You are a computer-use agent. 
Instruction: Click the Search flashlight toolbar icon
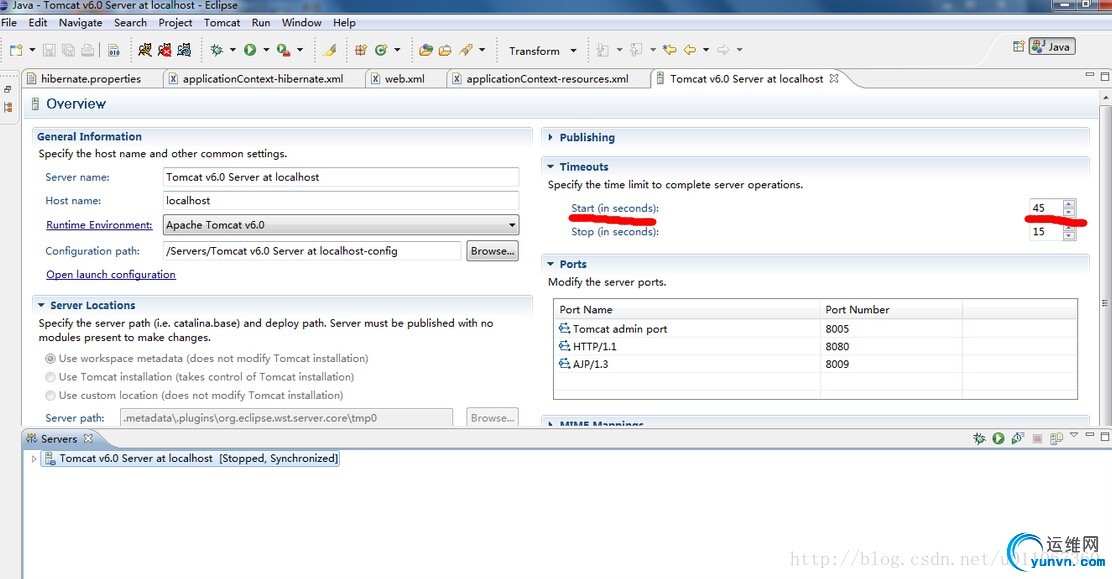point(466,50)
